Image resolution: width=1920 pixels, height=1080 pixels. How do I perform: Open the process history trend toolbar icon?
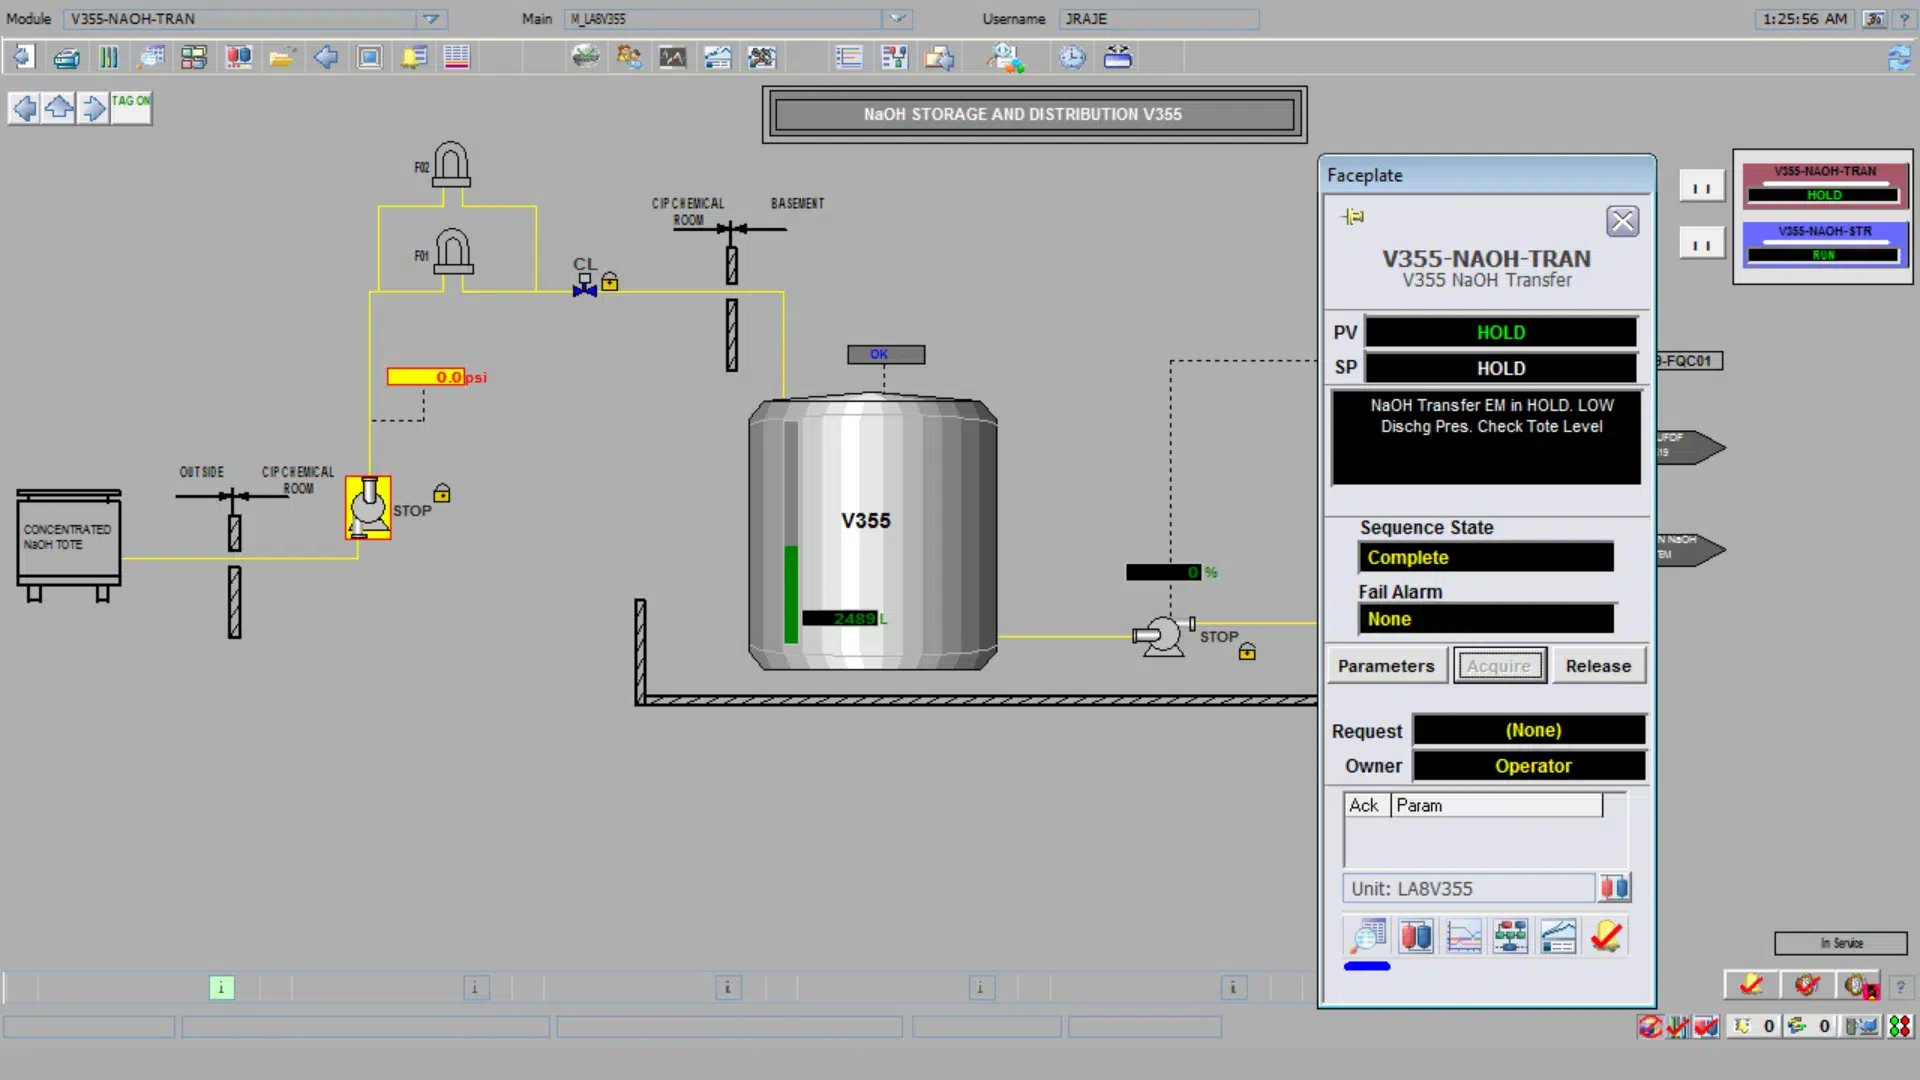(717, 57)
